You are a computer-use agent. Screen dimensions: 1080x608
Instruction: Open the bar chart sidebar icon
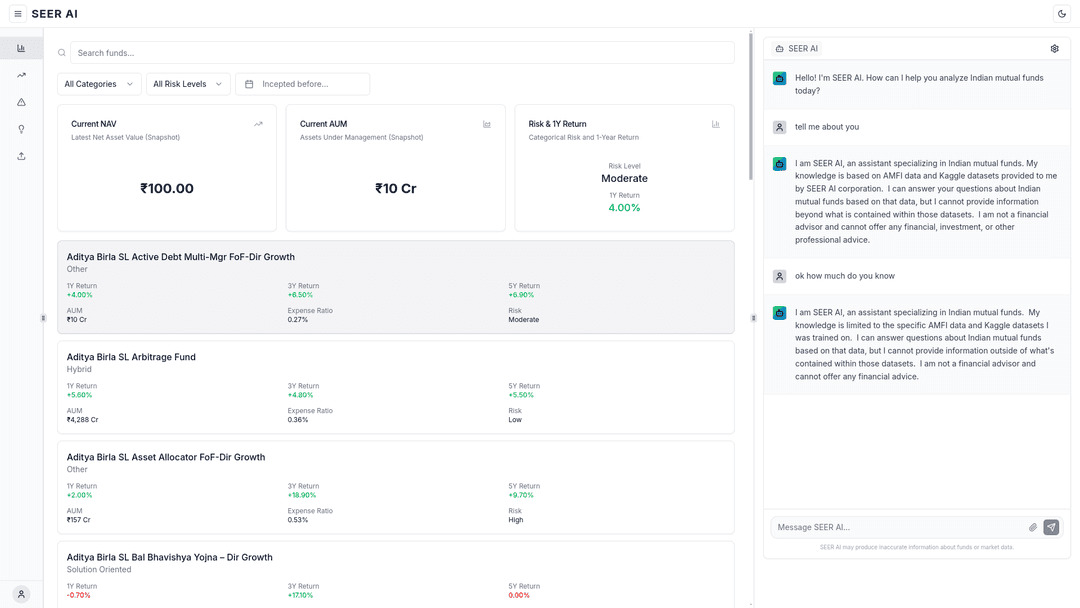click(21, 48)
